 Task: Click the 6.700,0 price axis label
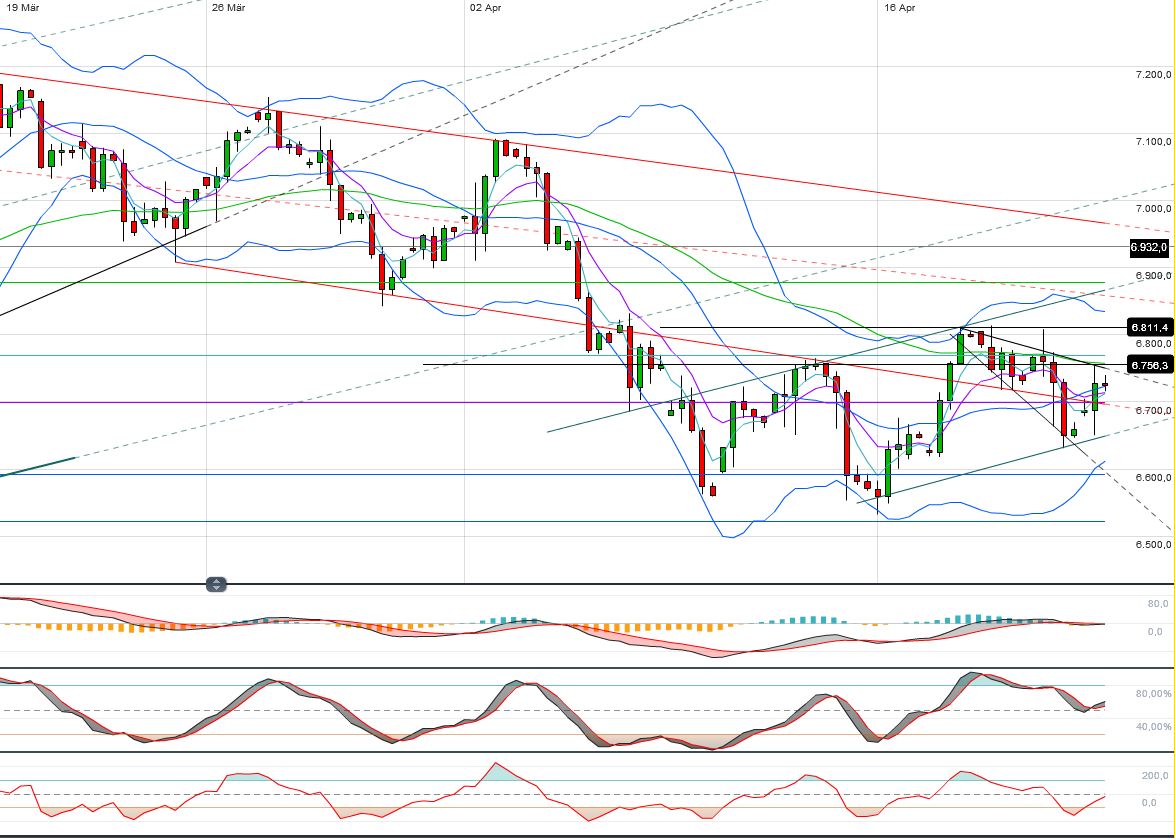[x=1153, y=411]
